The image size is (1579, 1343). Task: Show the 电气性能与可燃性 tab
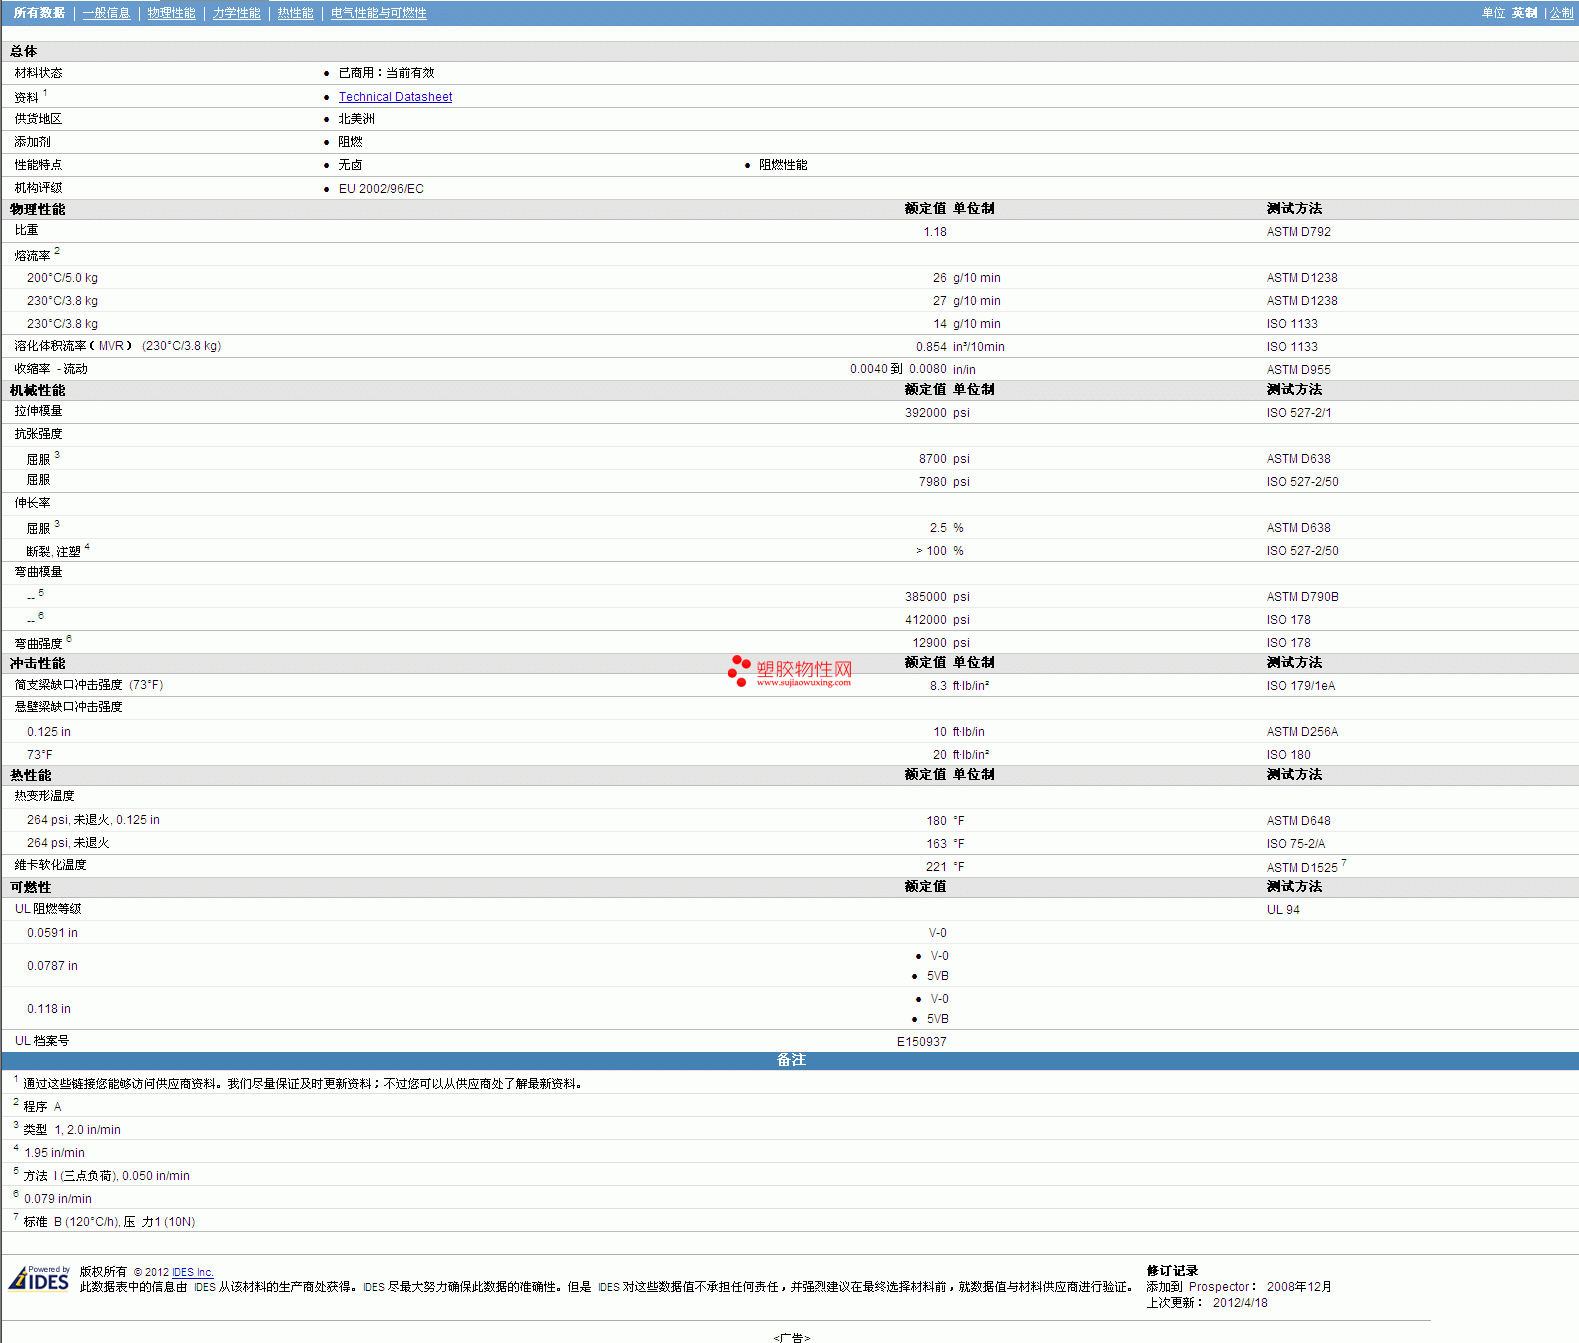coord(378,13)
